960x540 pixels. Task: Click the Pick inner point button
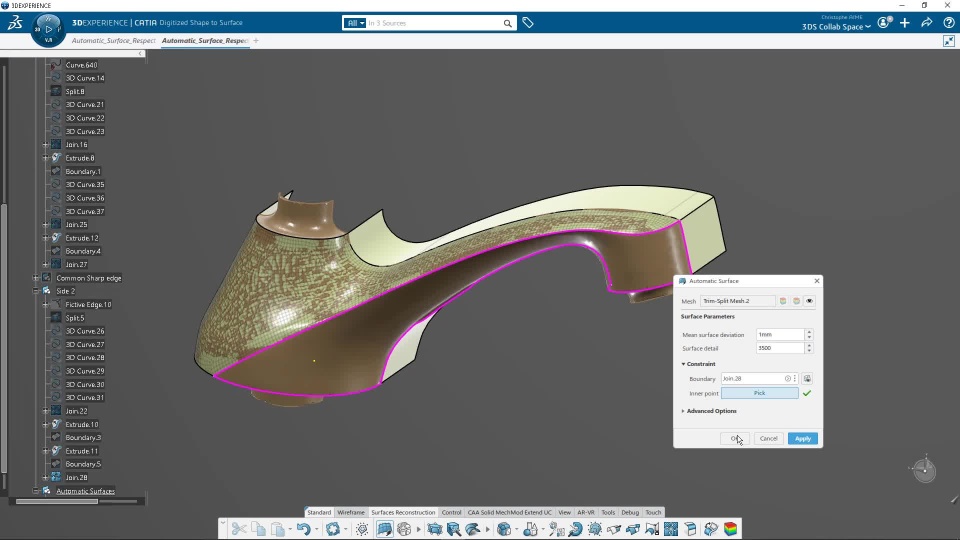759,393
